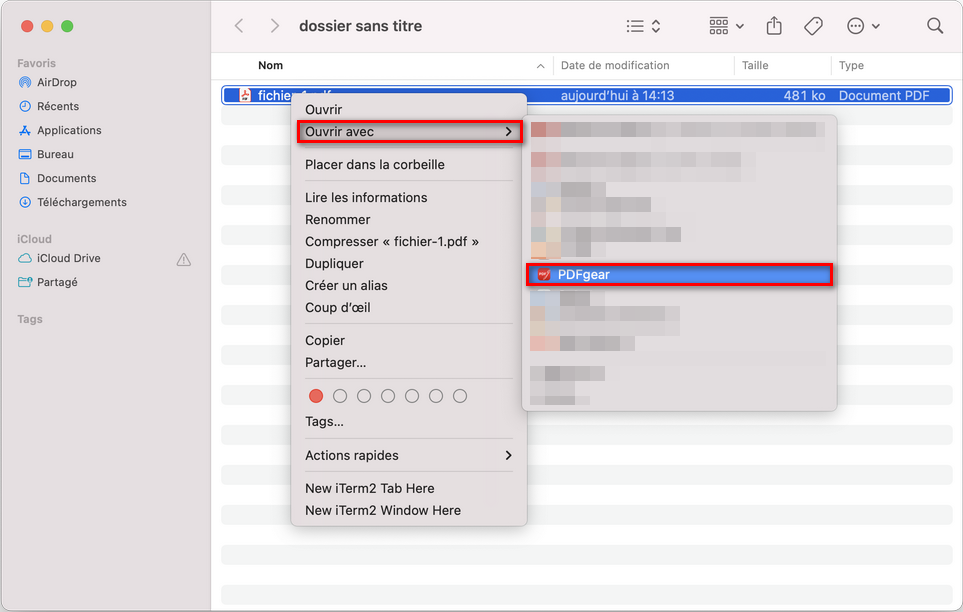
Task: Open iCloud Drive in the sidebar
Action: pos(68,258)
